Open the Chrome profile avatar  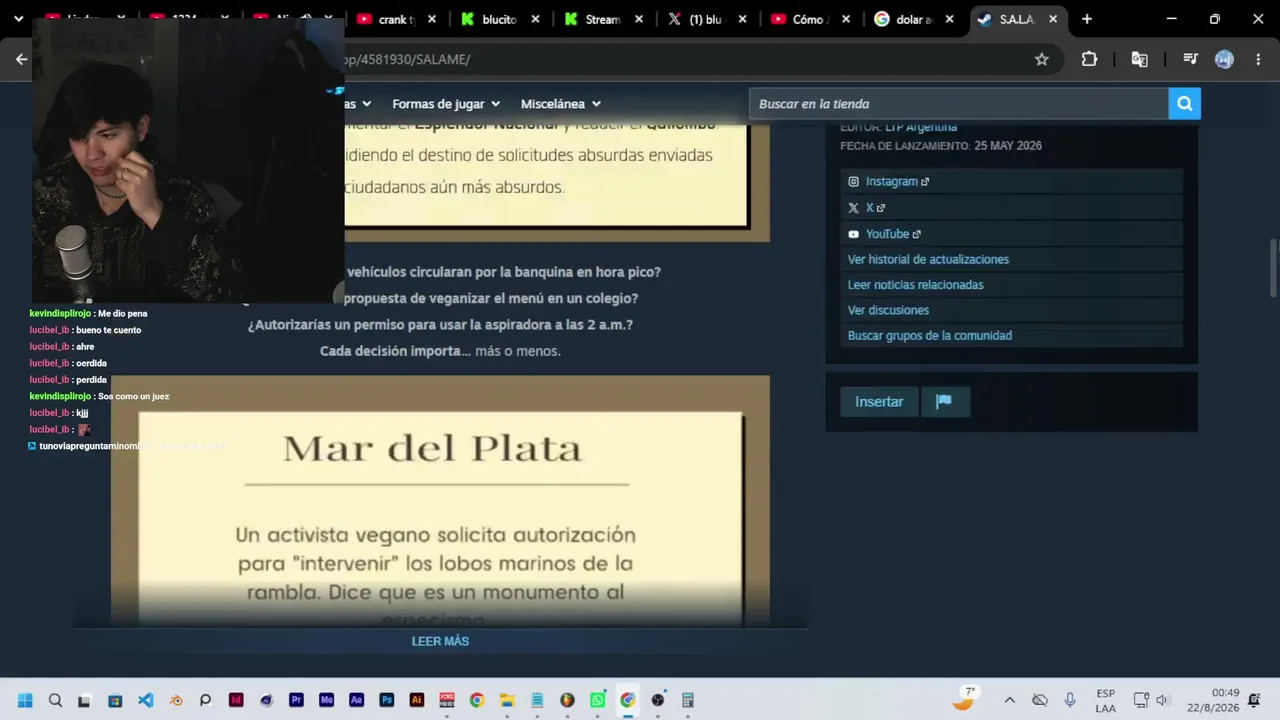pos(1224,59)
